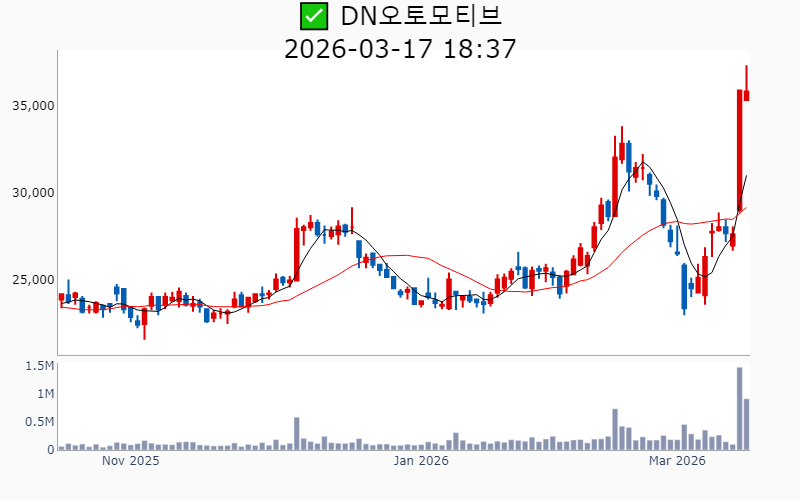Click the 2026-03-17 18:37 timestamp text
The image size is (800, 500).
coord(400,48)
